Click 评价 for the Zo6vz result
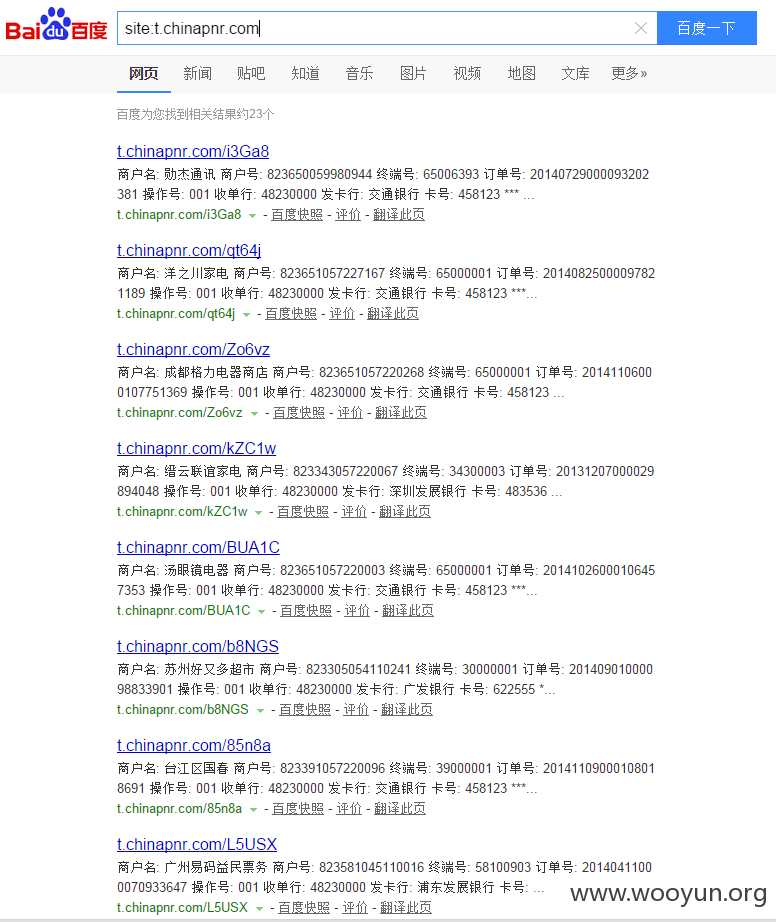Viewport: 776px width, 922px height. click(350, 413)
